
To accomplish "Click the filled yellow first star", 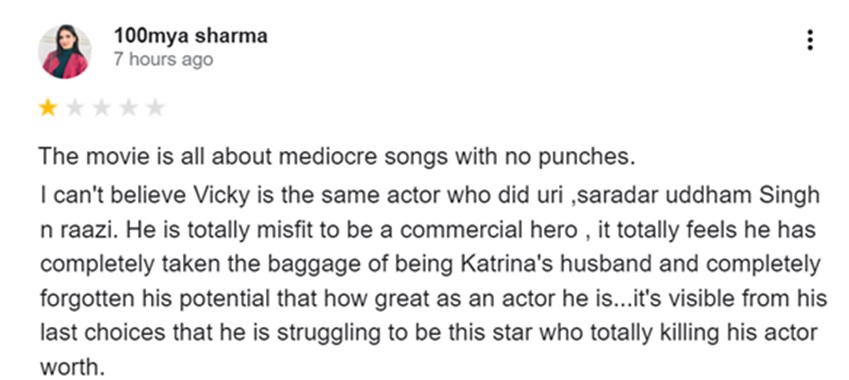I will click(48, 108).
